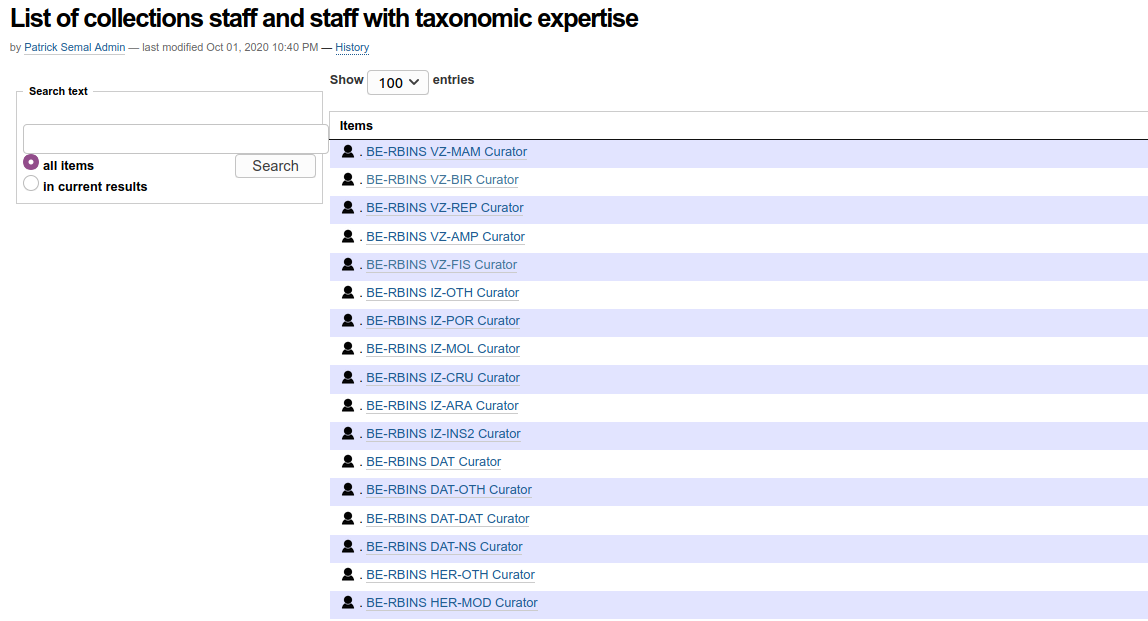The width and height of the screenshot is (1148, 621).
Task: Open the BE-RBINS VZ-BIR Curator entry
Action: [x=442, y=180]
